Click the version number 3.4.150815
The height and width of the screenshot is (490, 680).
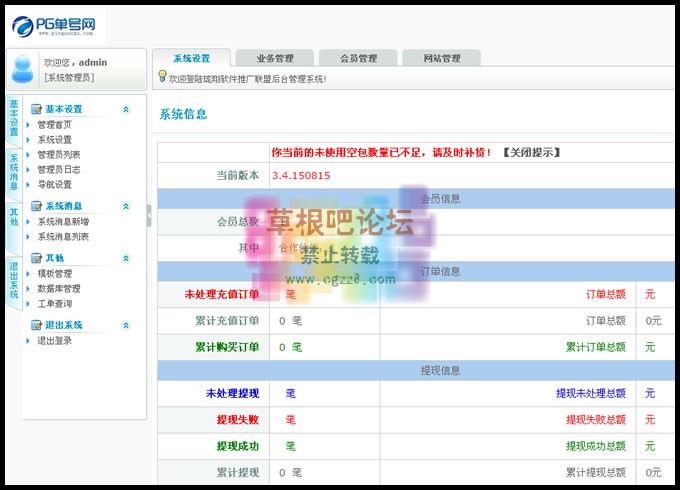point(301,176)
